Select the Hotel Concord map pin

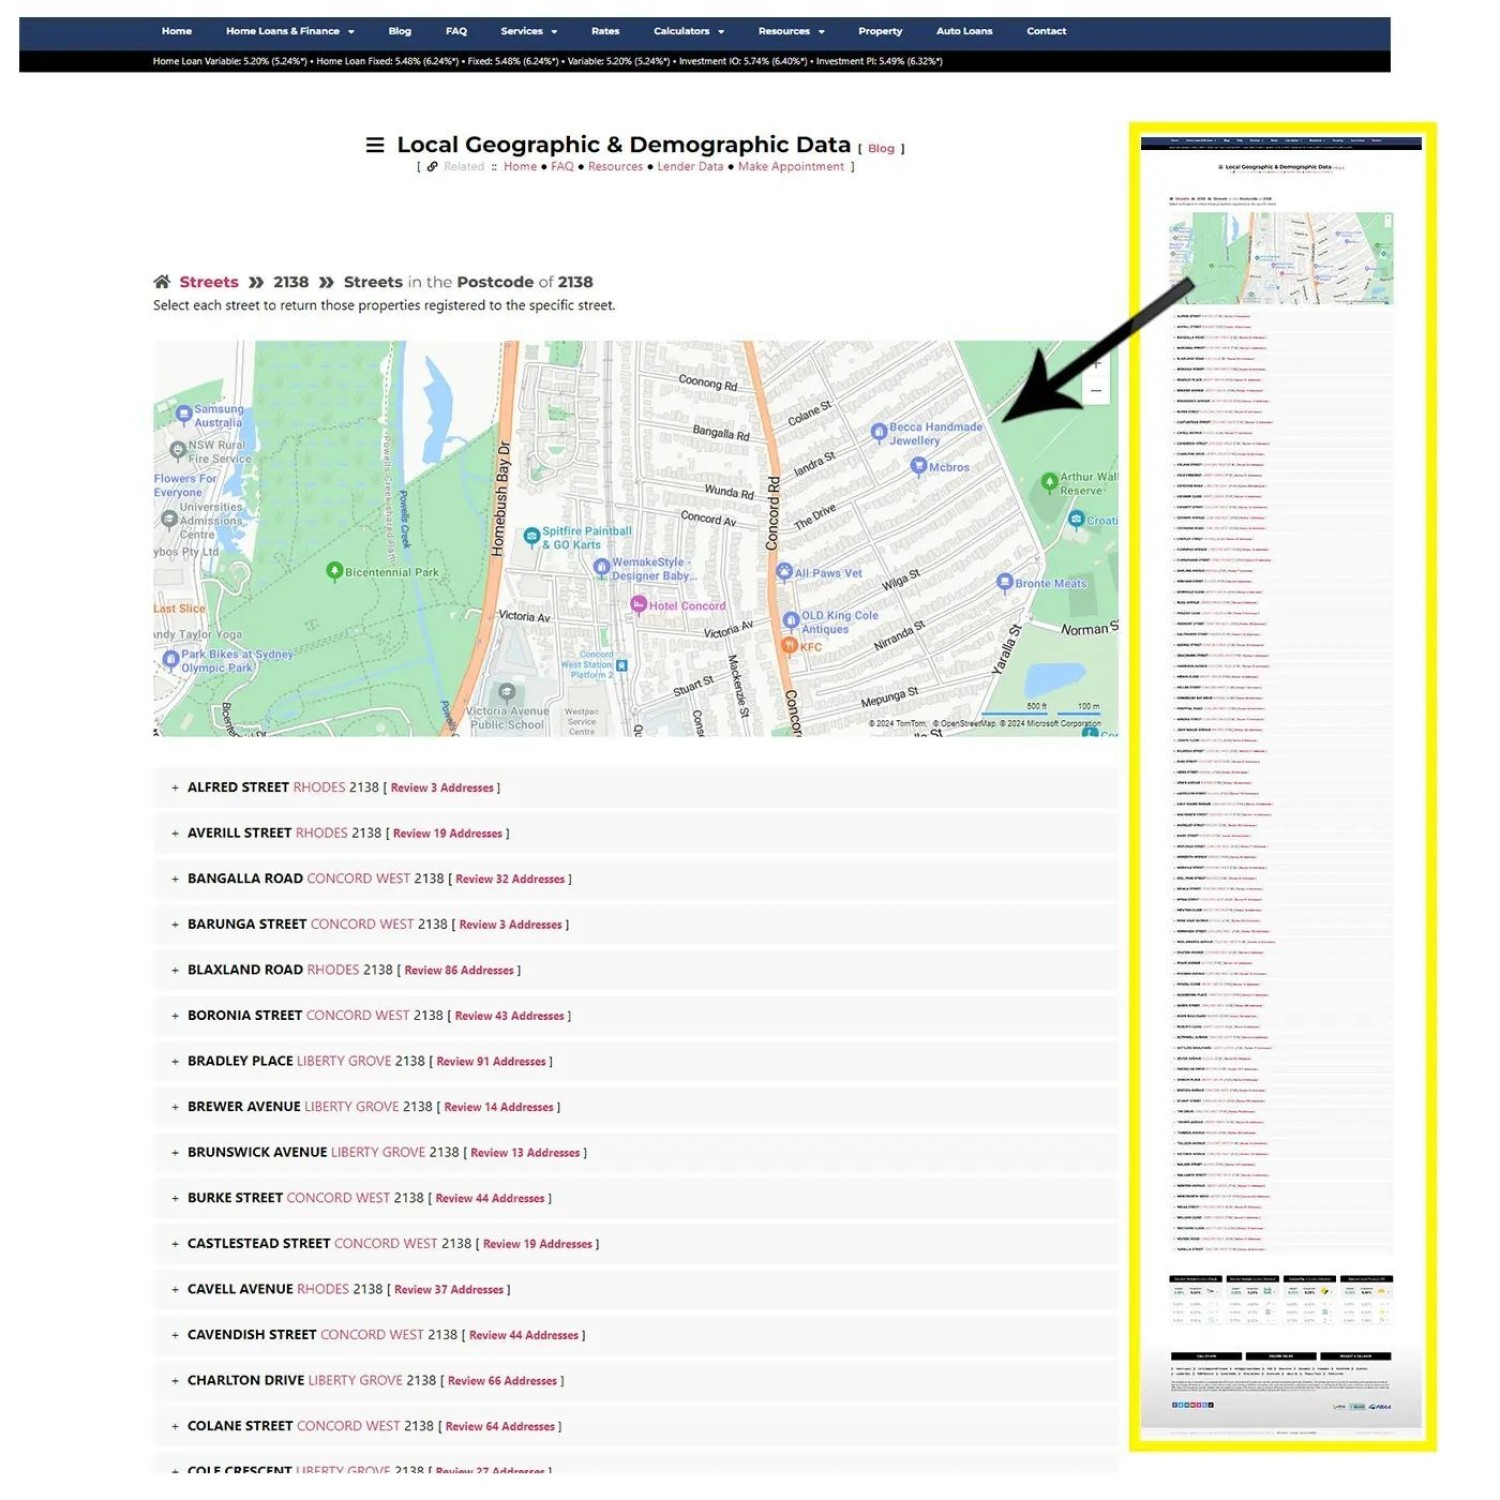638,604
